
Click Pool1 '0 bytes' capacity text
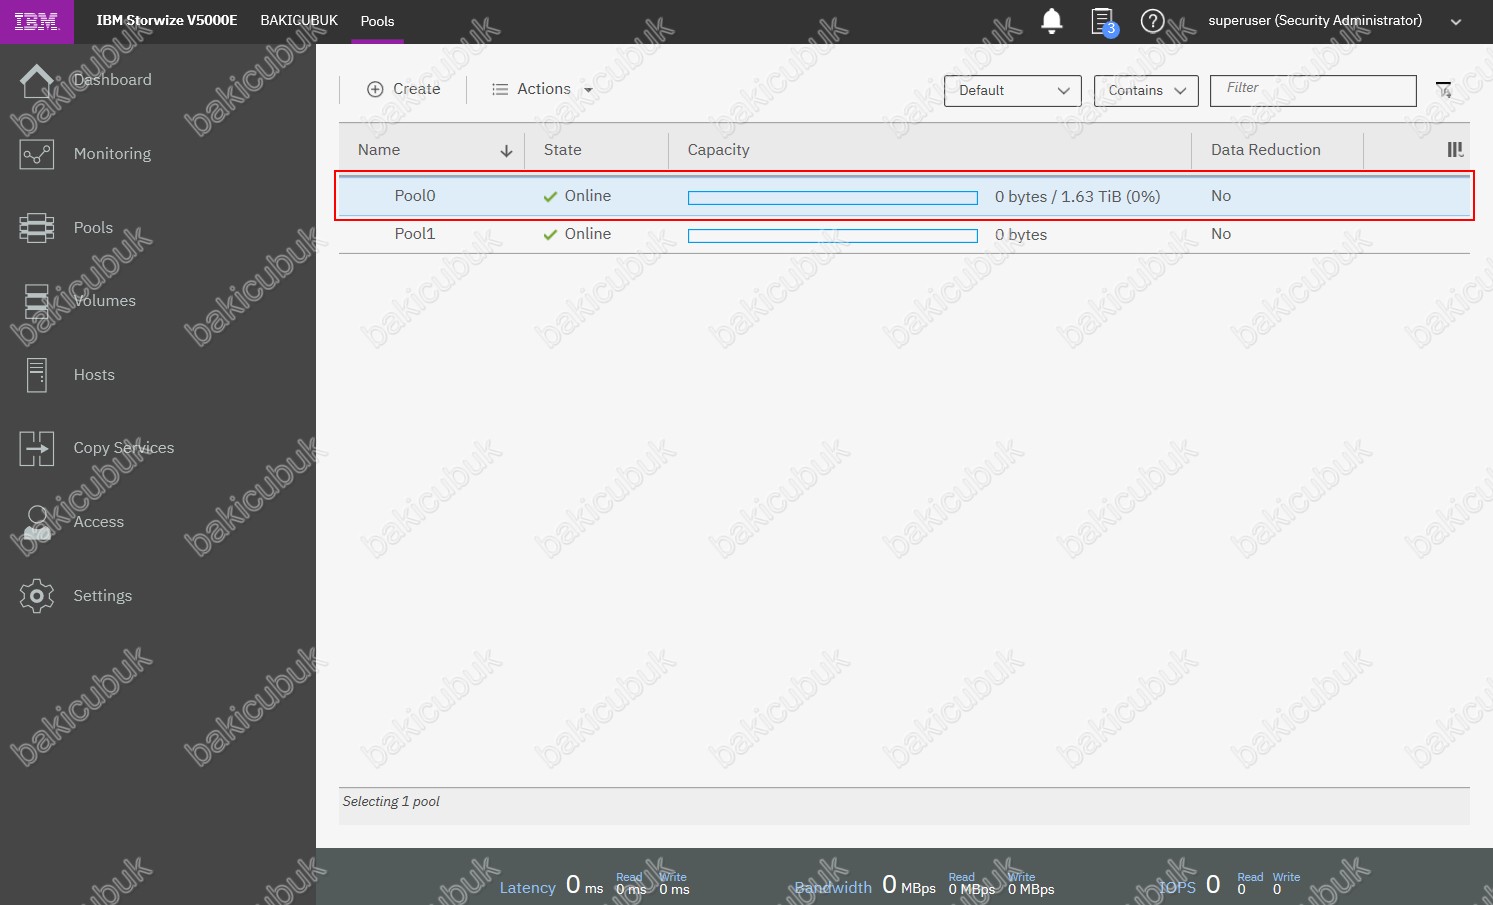point(1021,235)
